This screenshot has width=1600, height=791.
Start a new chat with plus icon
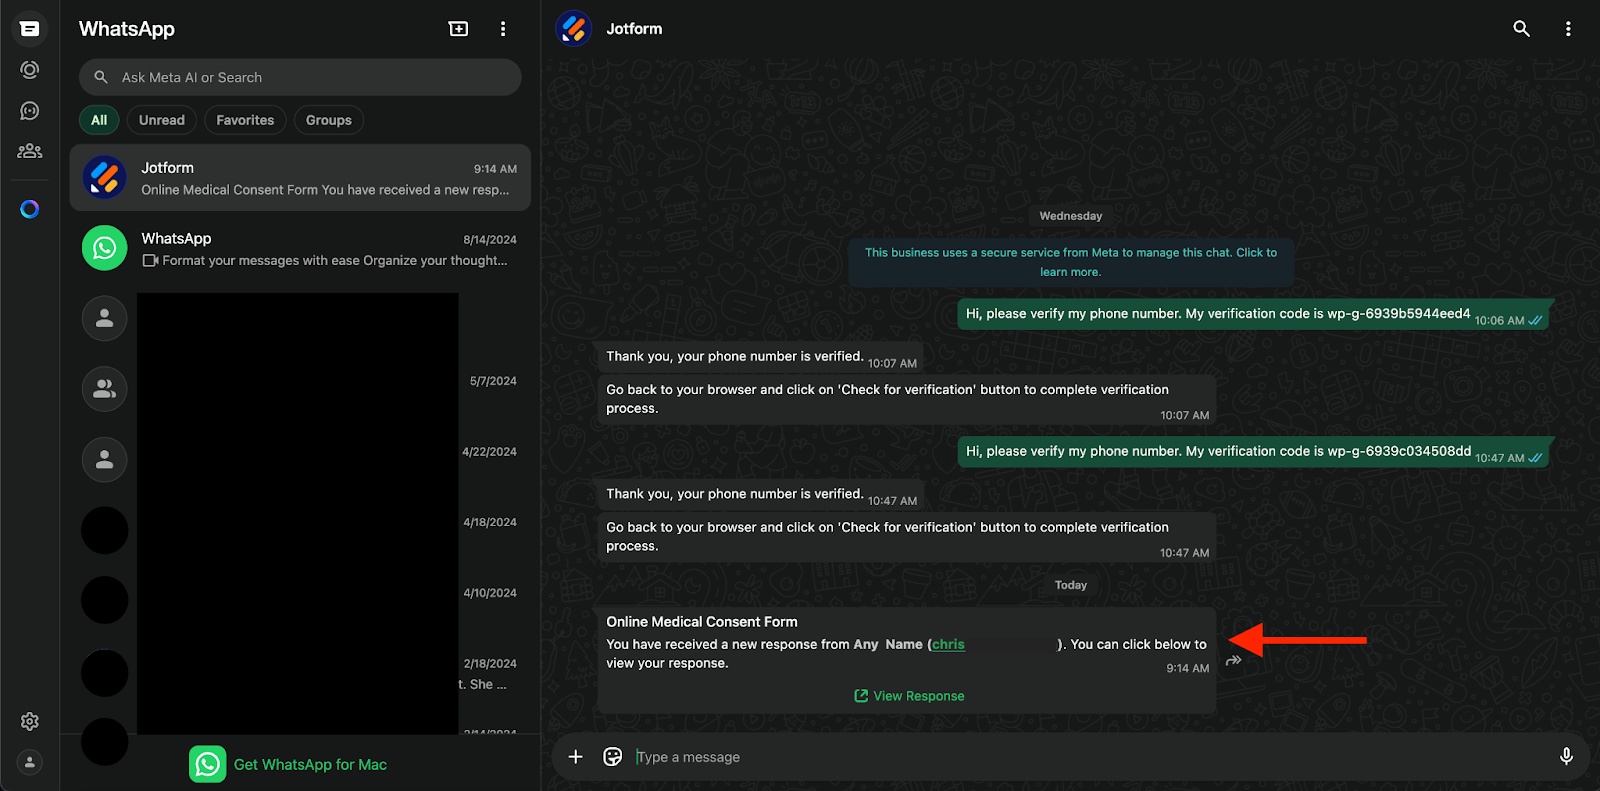pos(458,29)
